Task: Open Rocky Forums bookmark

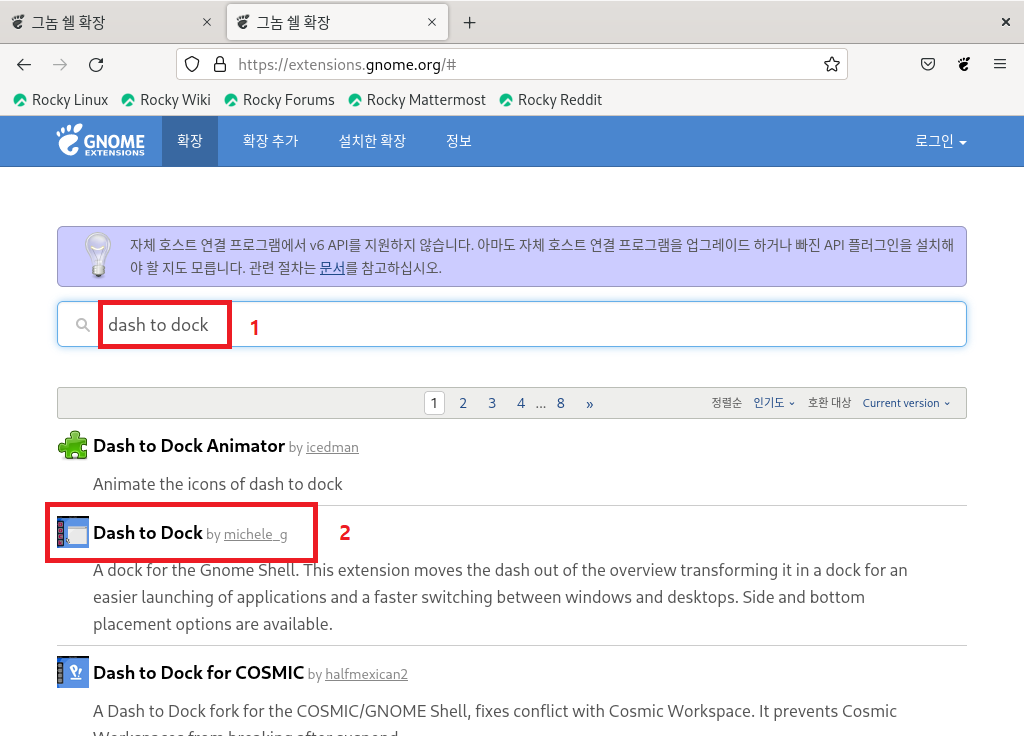Action: (x=279, y=100)
